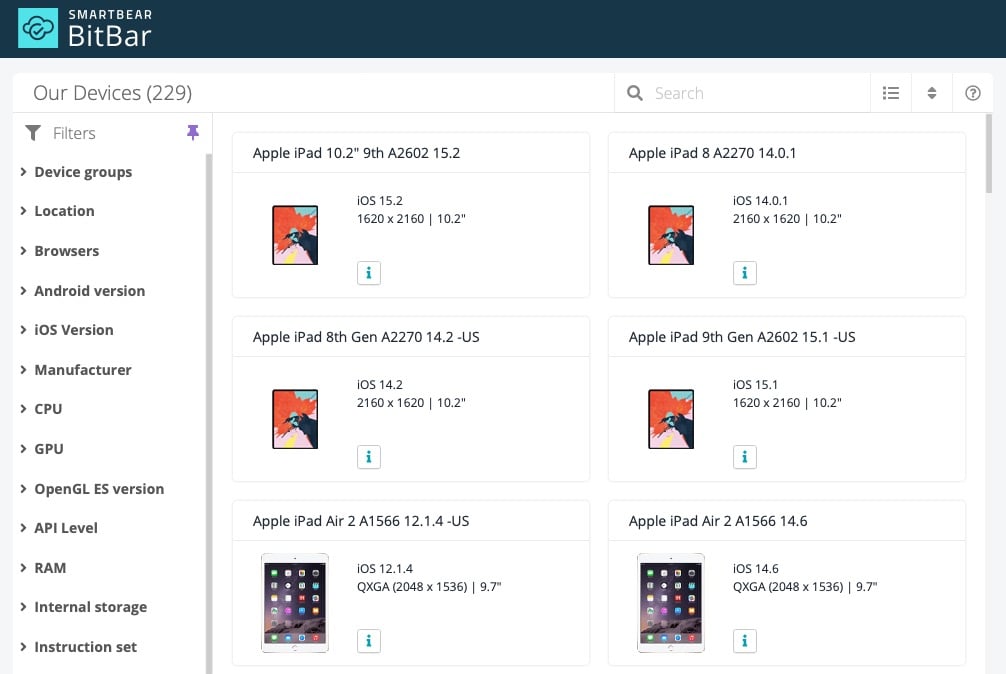Click the iOS 15.2 version text
The image size is (1006, 674).
point(380,201)
